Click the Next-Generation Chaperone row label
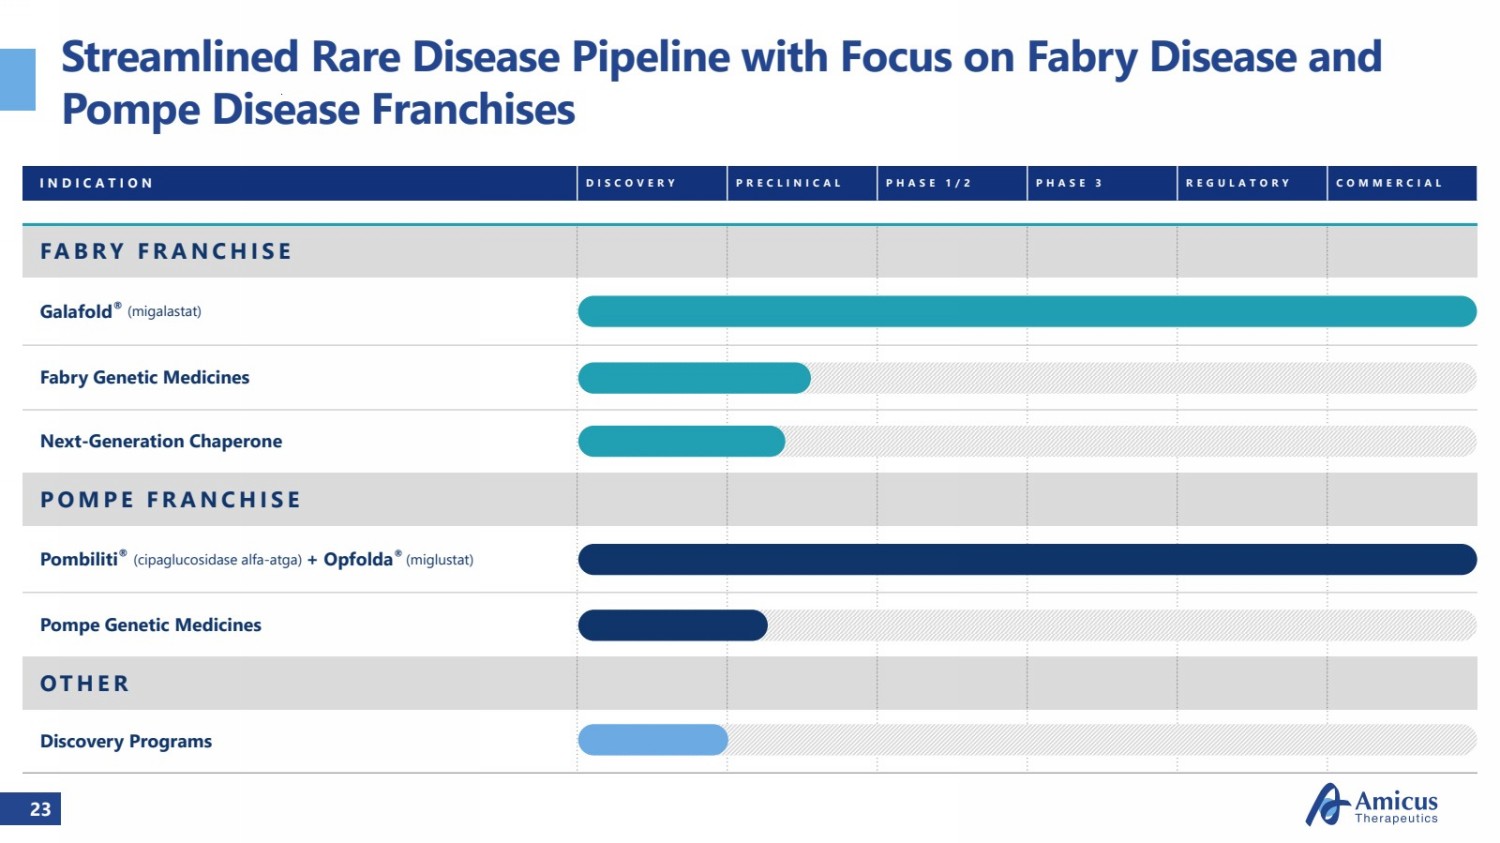 161,441
